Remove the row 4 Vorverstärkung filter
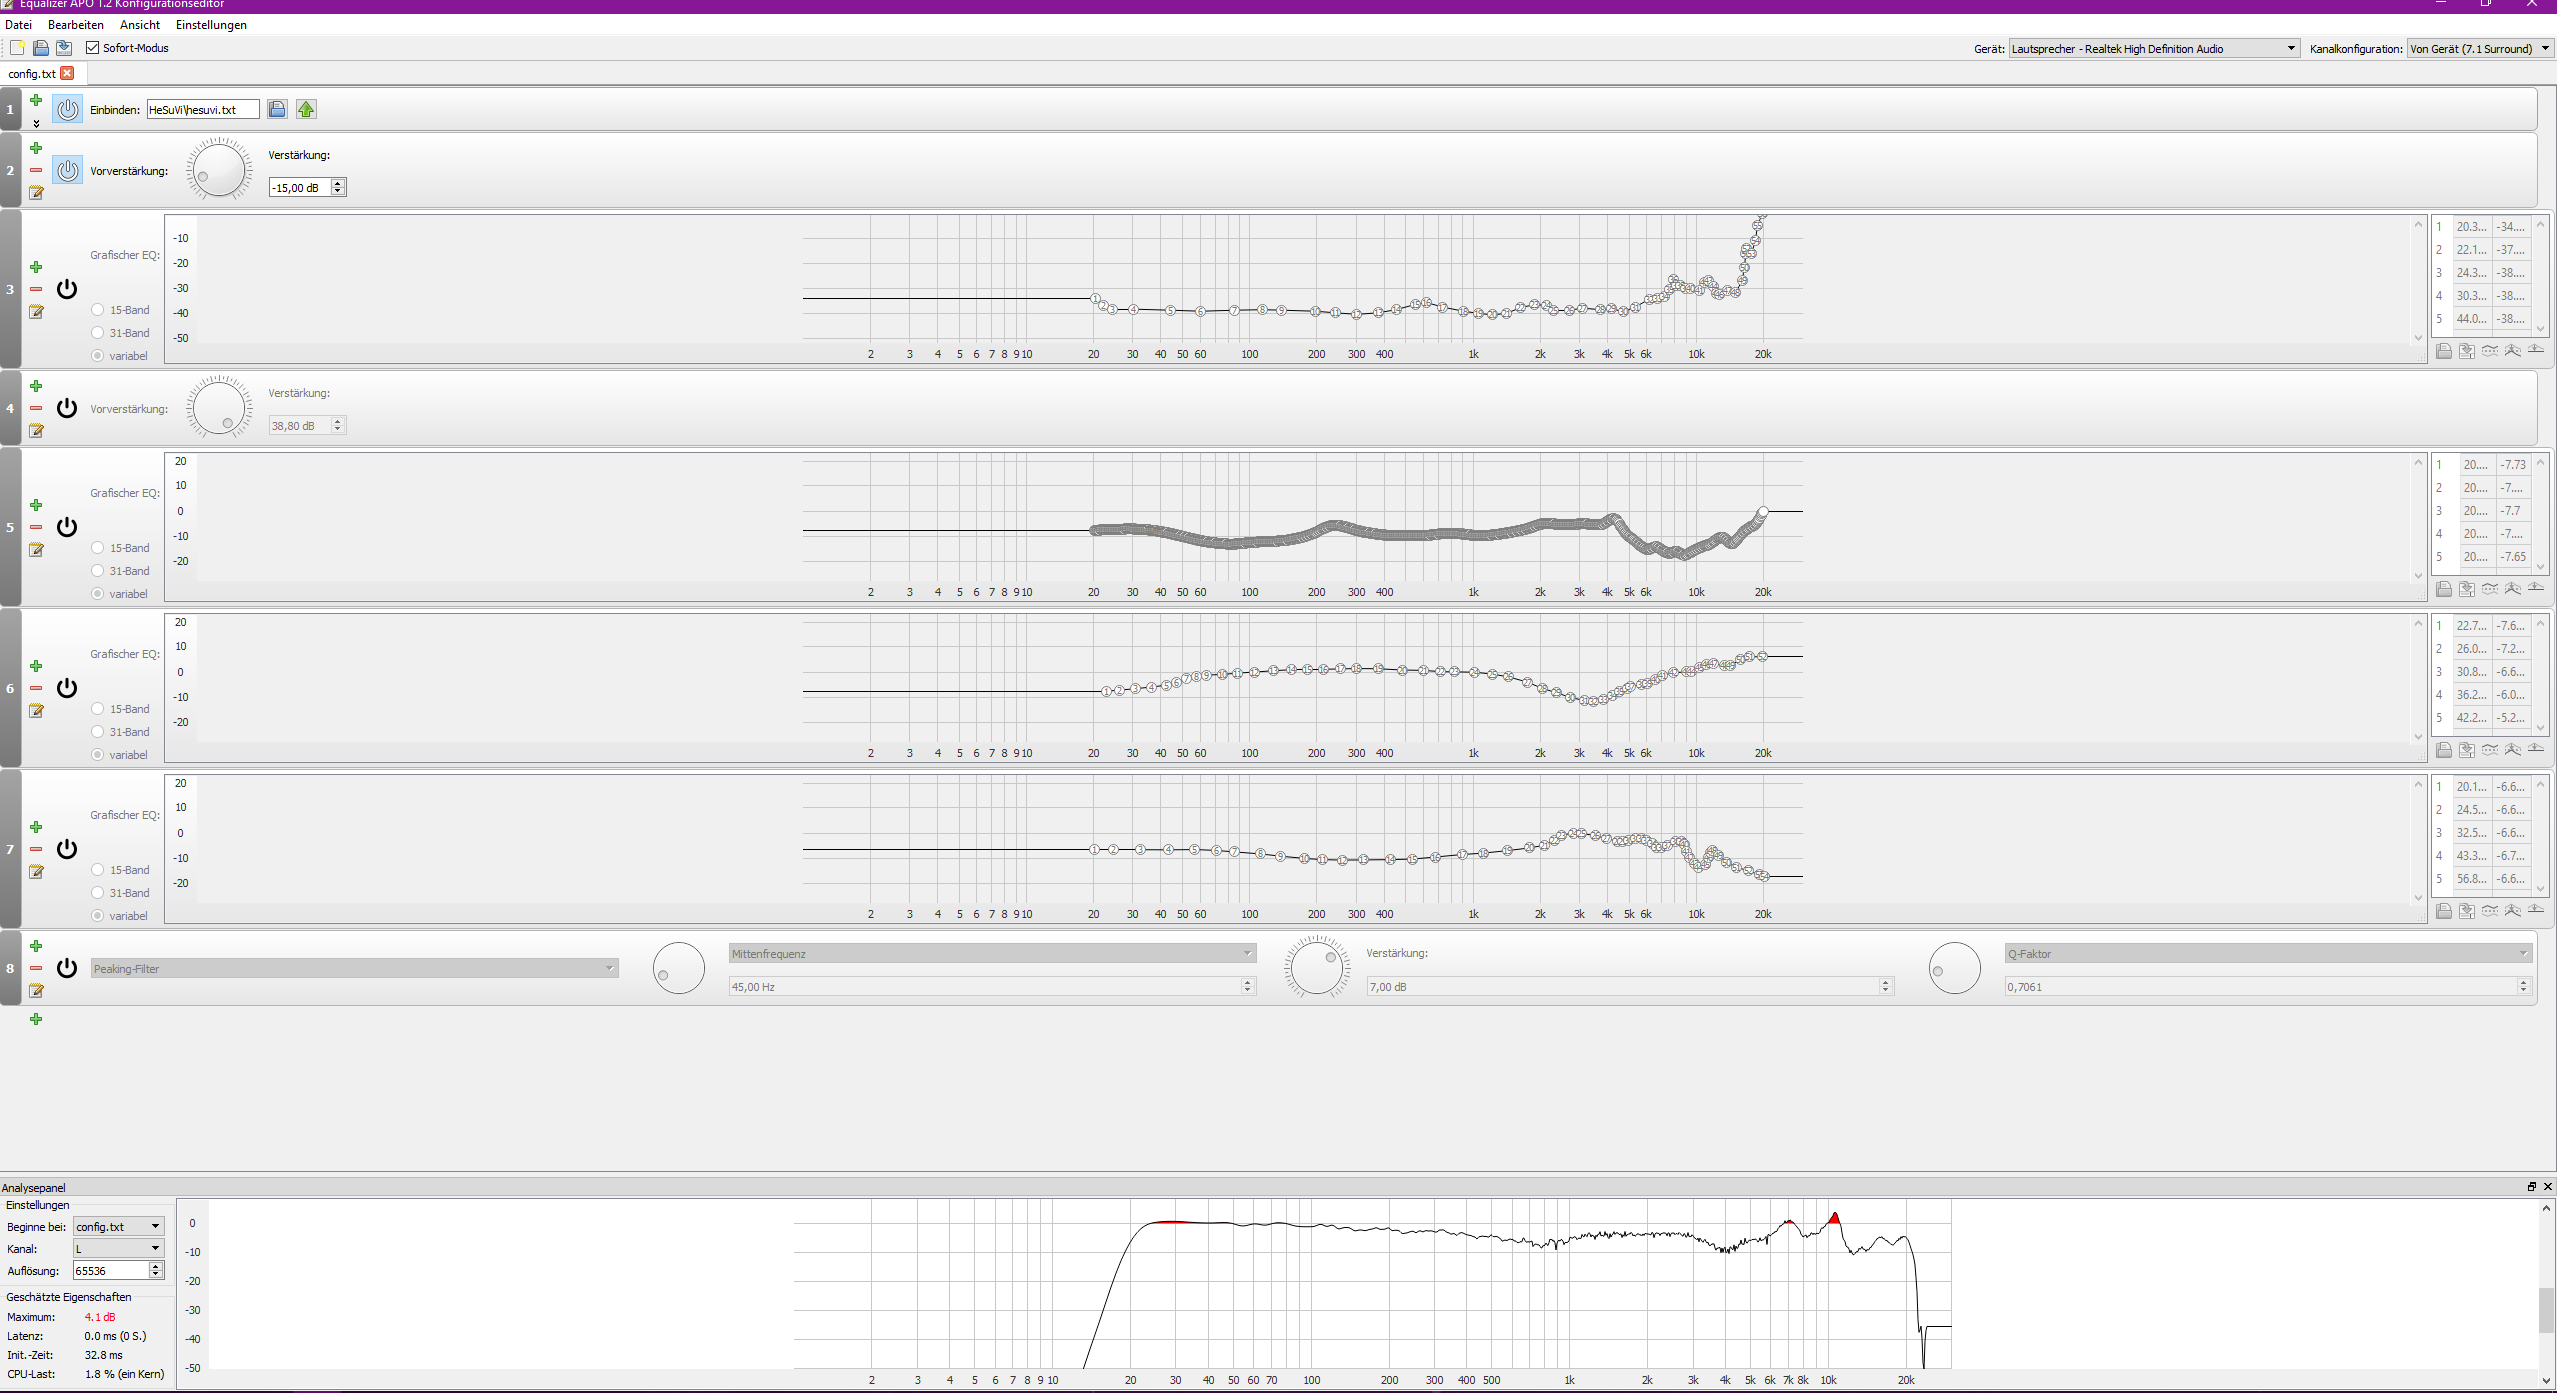 [x=36, y=408]
